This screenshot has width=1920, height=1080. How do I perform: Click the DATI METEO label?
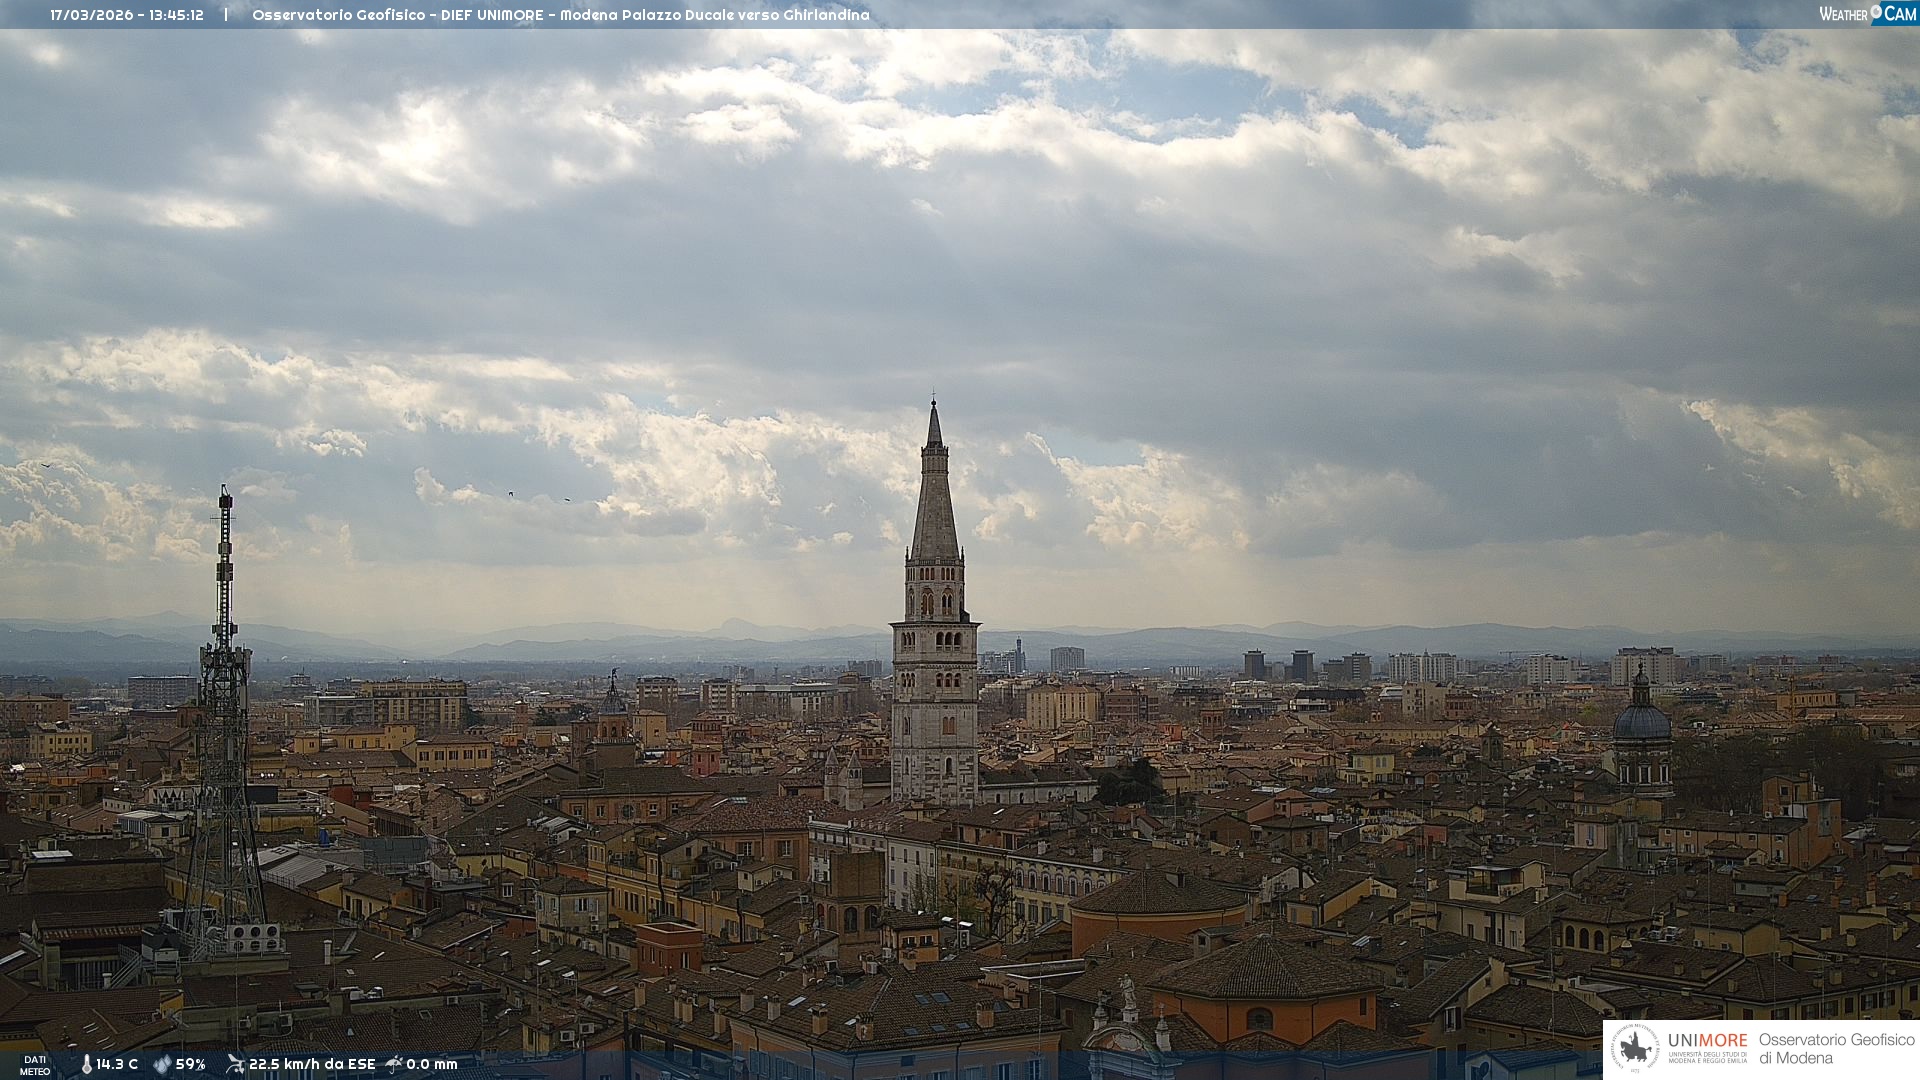pyautogui.click(x=35, y=1065)
